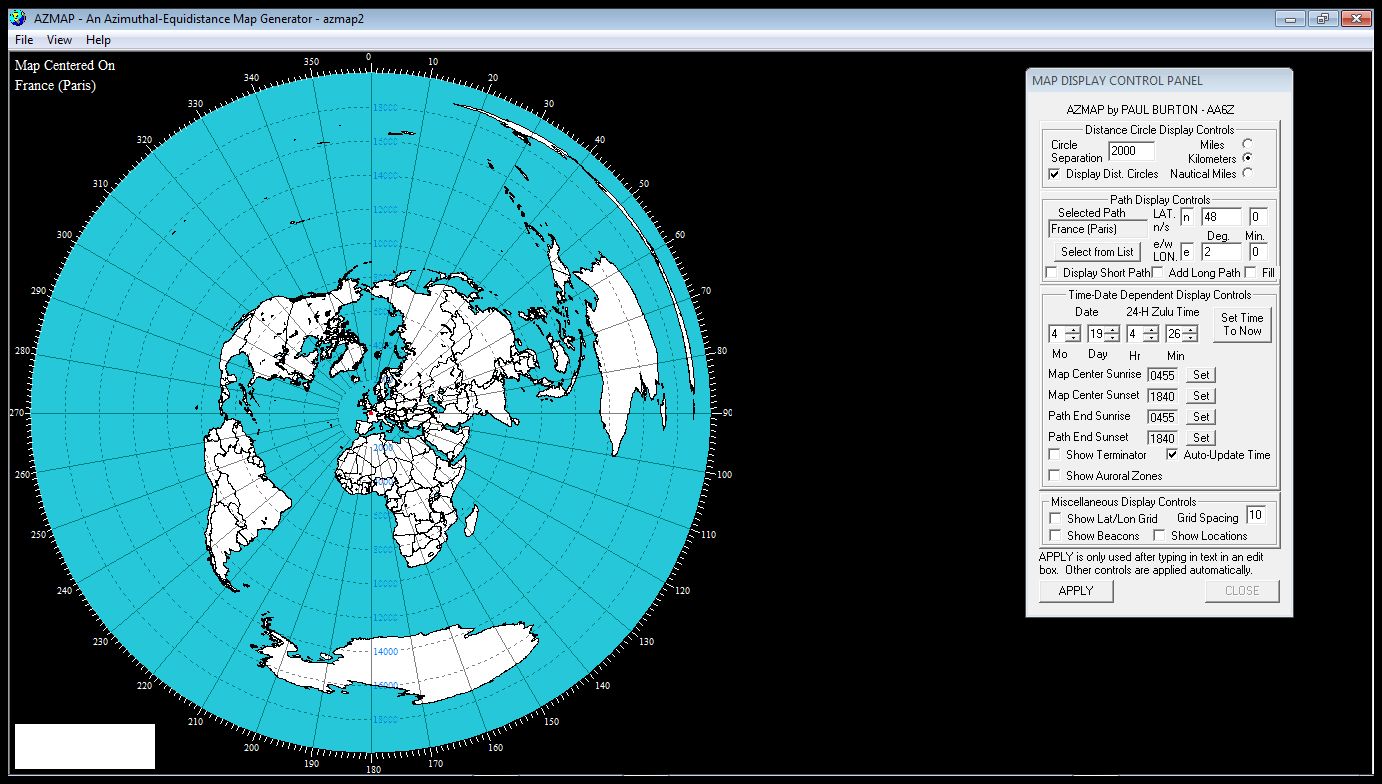Disable Auto-Update Time

1171,455
